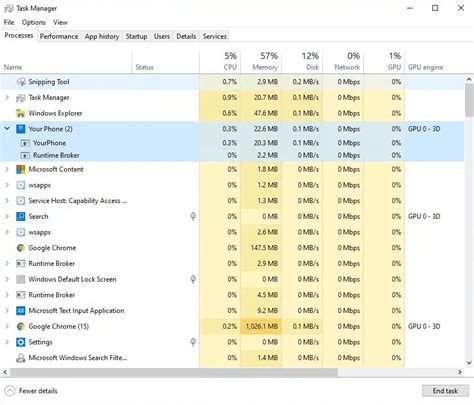
Task: Expand the Google Chrome (15) group
Action: [x=7, y=326]
